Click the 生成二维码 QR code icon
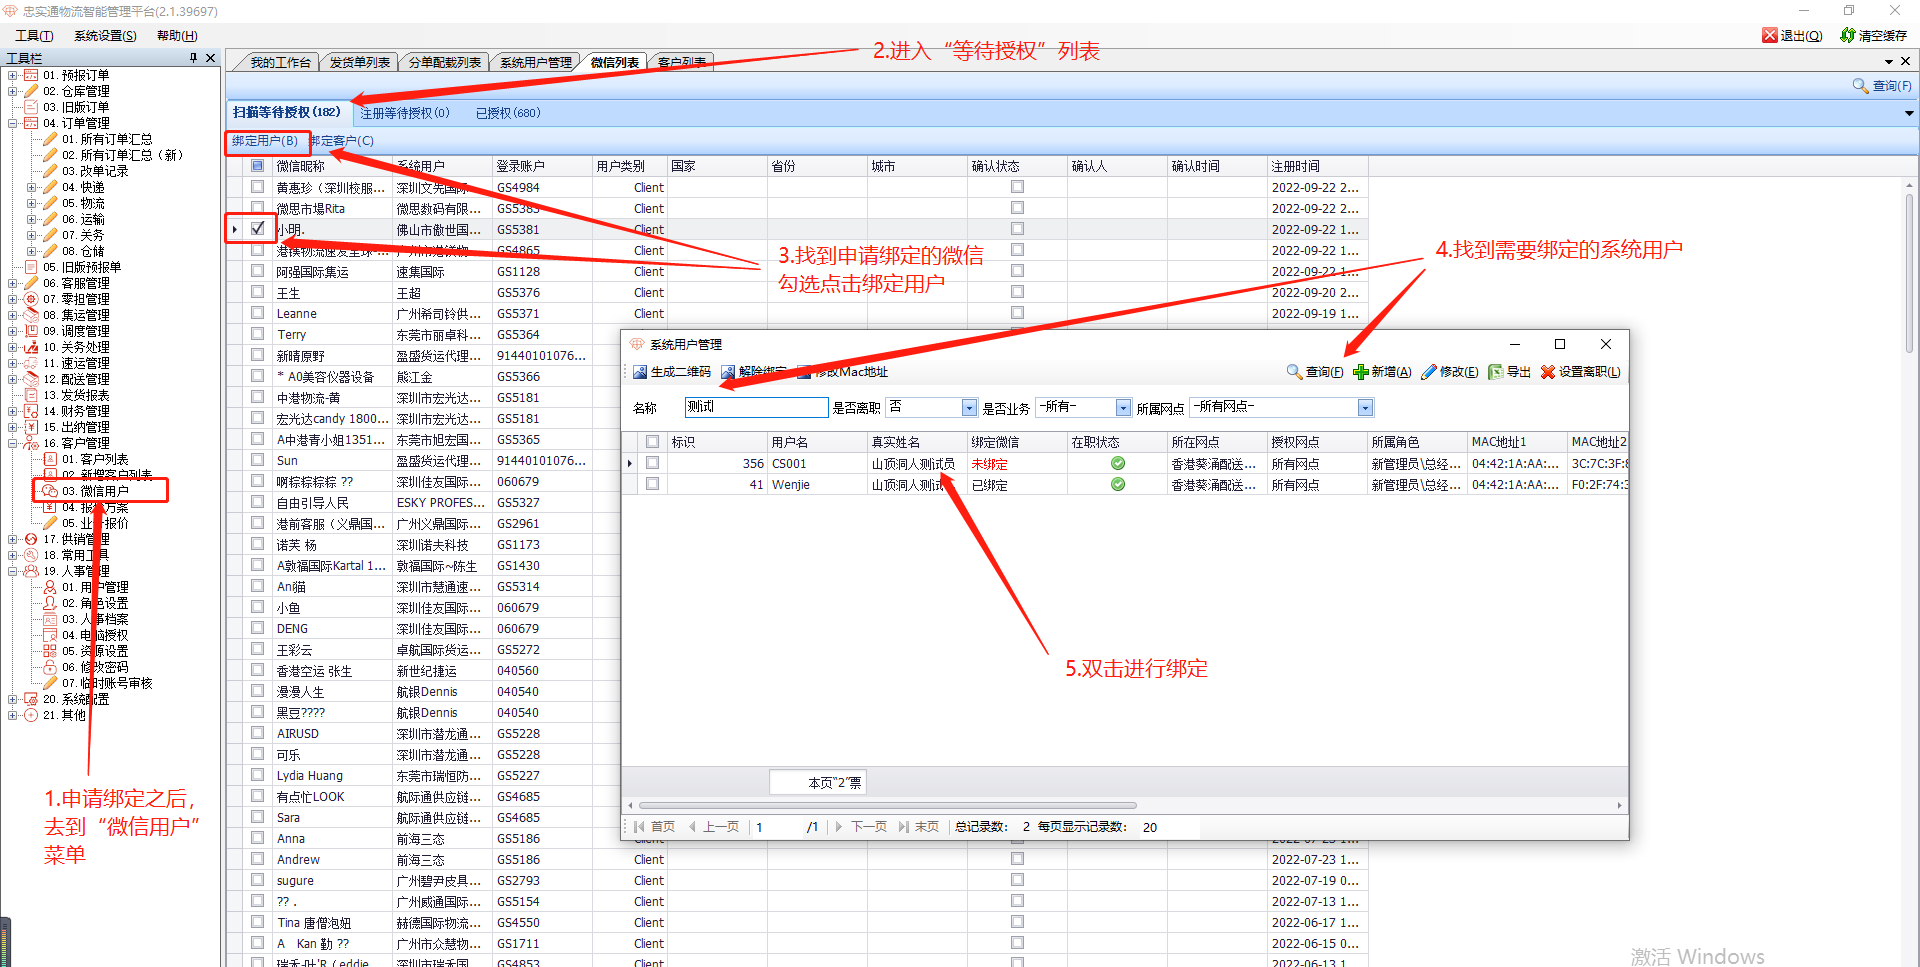Screen dimensions: 1920x967 pos(640,372)
